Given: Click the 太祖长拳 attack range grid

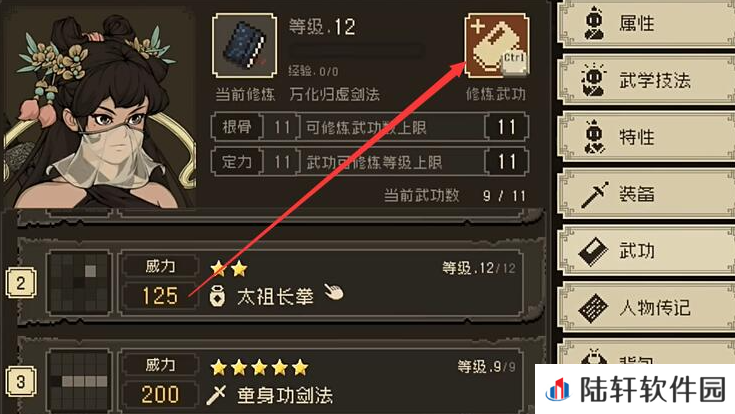Looking at the screenshot, I should pyautogui.click(x=79, y=282).
